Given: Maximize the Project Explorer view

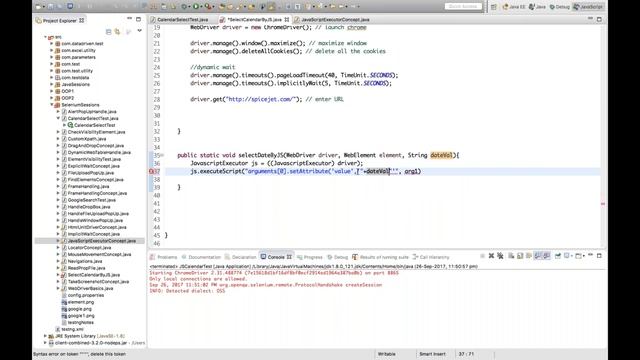Looking at the screenshot, I should [138, 19].
